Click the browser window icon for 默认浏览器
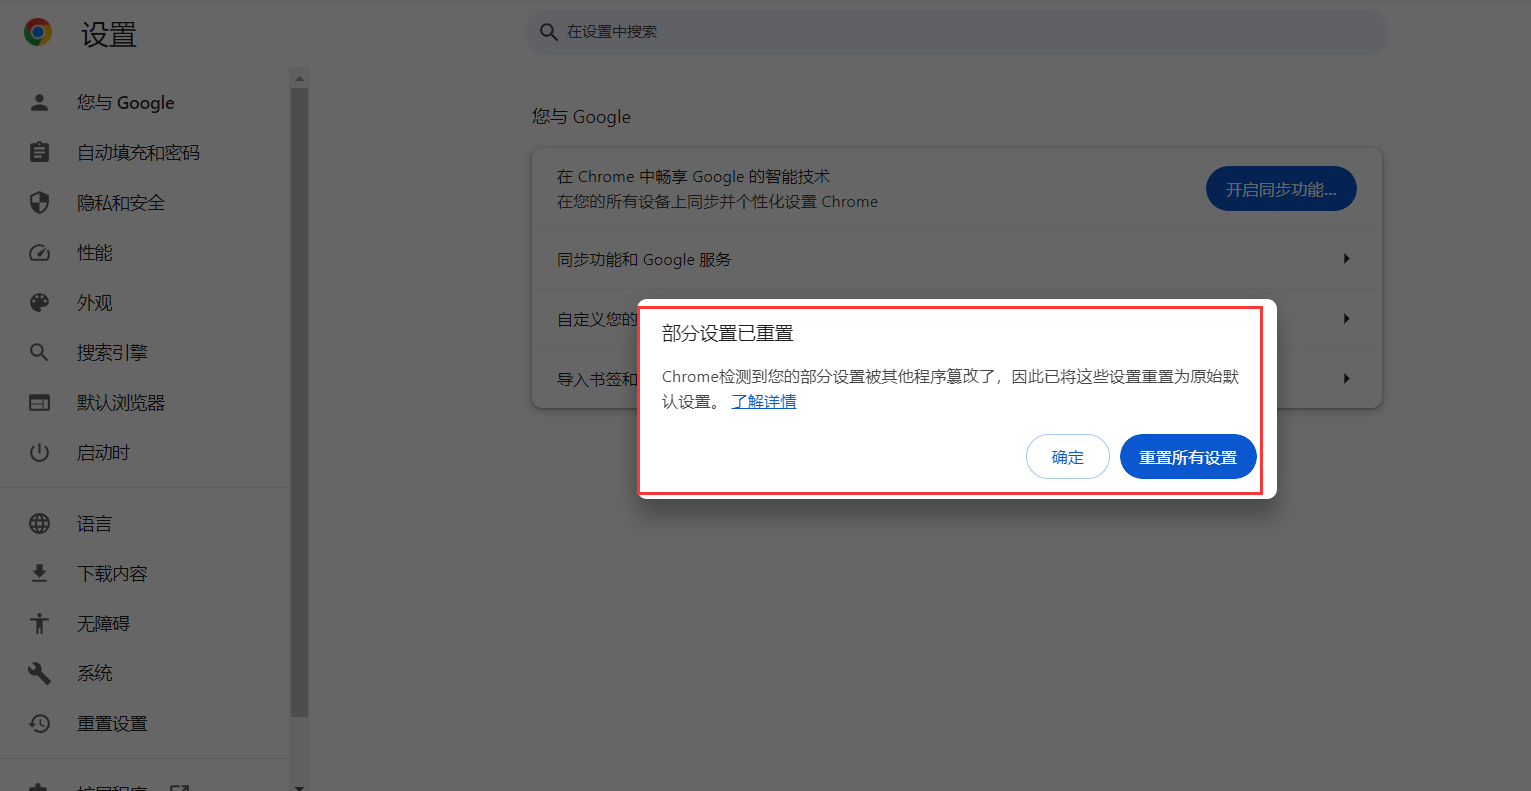Viewport: 1531px width, 791px height. pyautogui.click(x=39, y=402)
